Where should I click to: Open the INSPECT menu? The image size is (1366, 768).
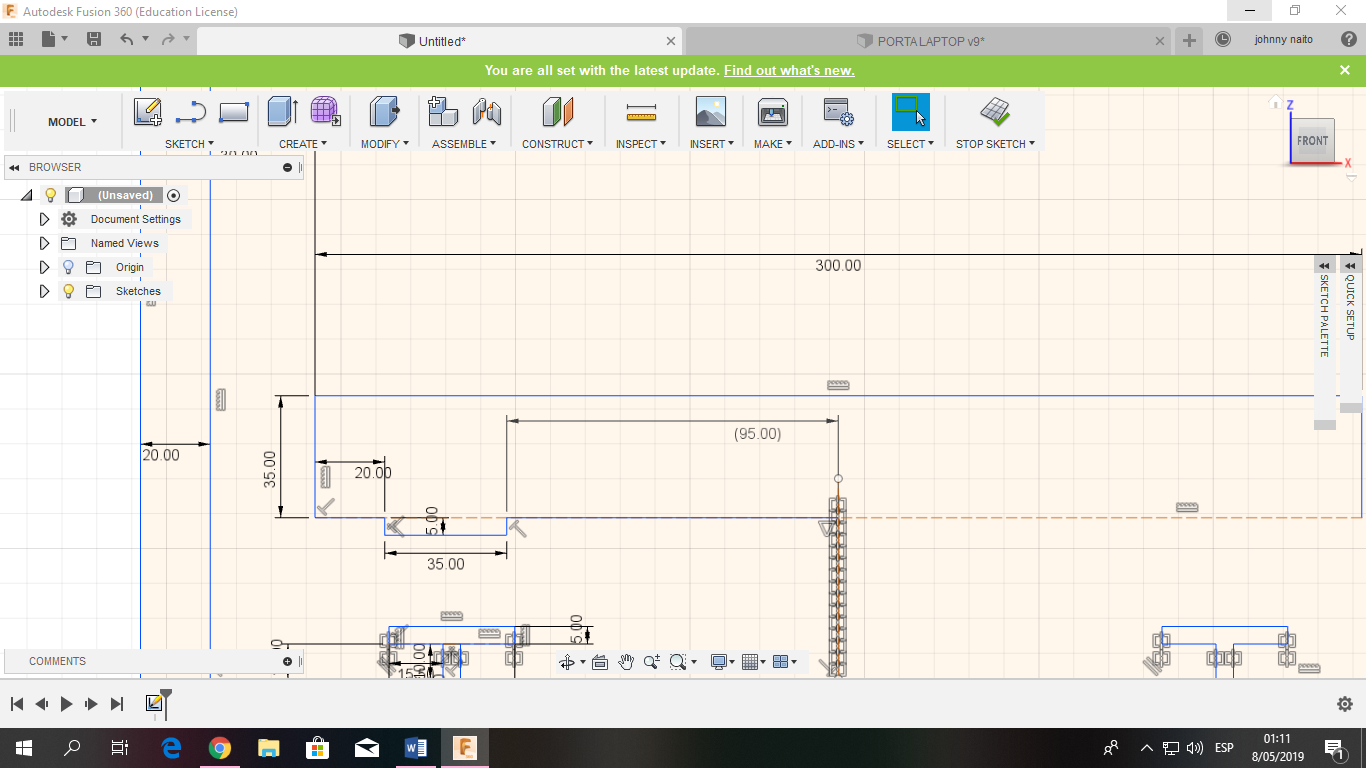[x=641, y=144]
